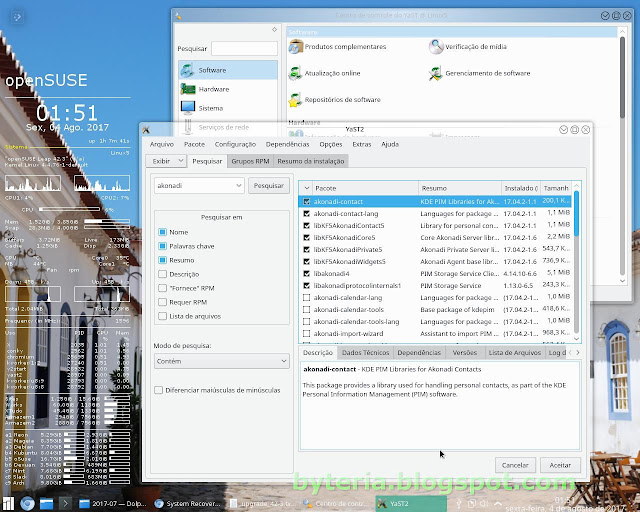Image resolution: width=640 pixels, height=512 pixels.
Task: Switch to System Recovery Chromium taskbar entry
Action: click(x=188, y=503)
